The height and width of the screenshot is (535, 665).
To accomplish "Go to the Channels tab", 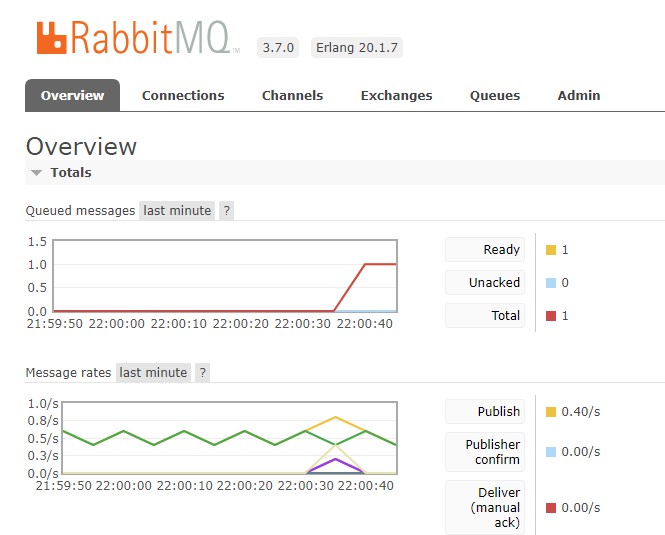I will click(x=292, y=95).
